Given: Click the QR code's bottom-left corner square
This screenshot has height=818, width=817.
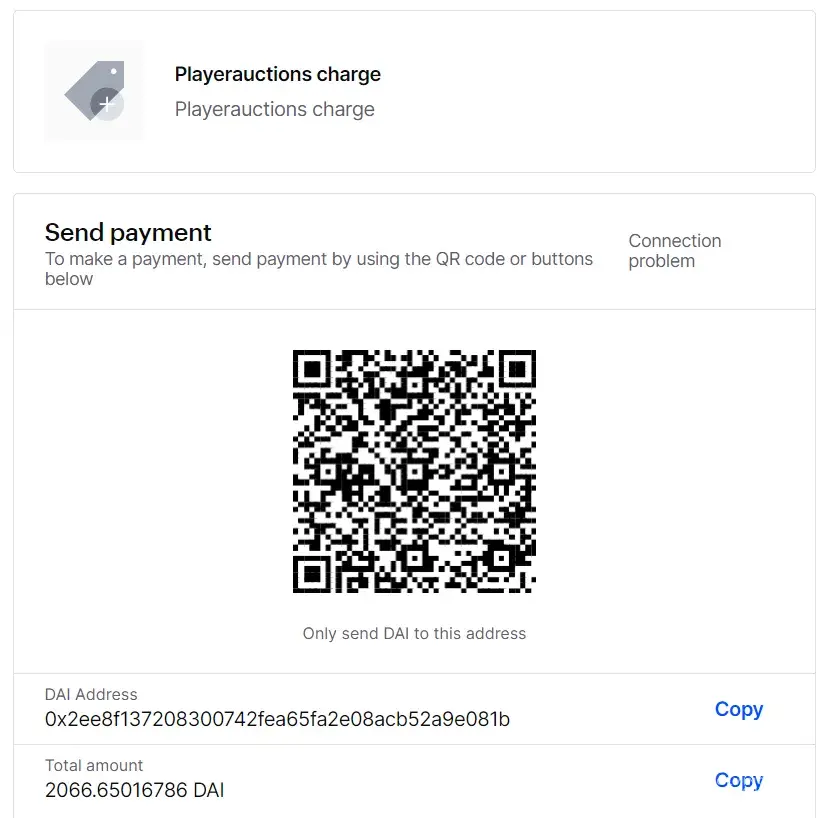Looking at the screenshot, I should click(313, 573).
